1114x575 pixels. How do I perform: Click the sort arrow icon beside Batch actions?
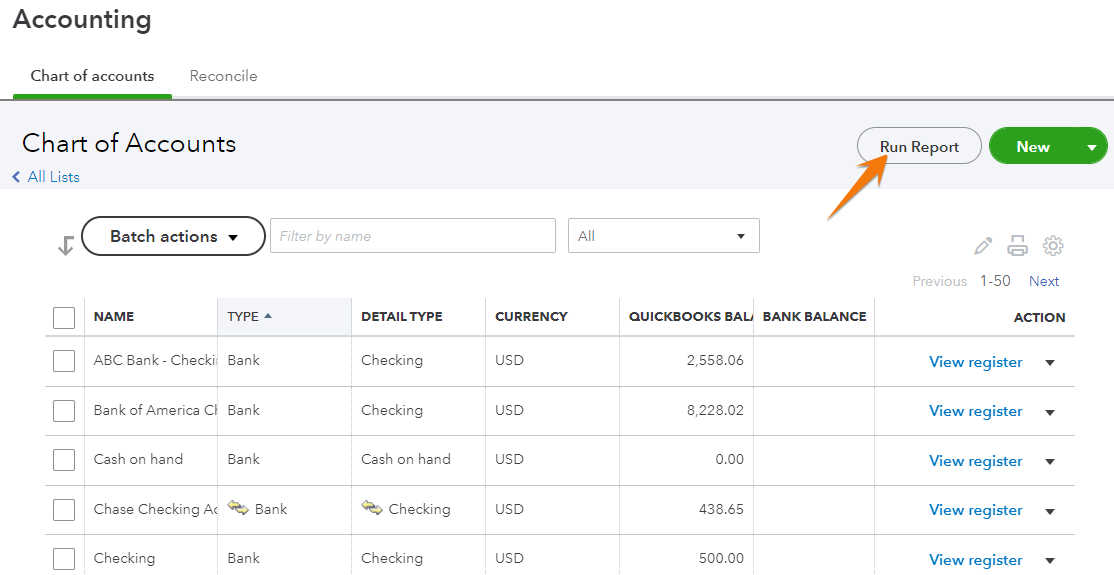point(66,245)
